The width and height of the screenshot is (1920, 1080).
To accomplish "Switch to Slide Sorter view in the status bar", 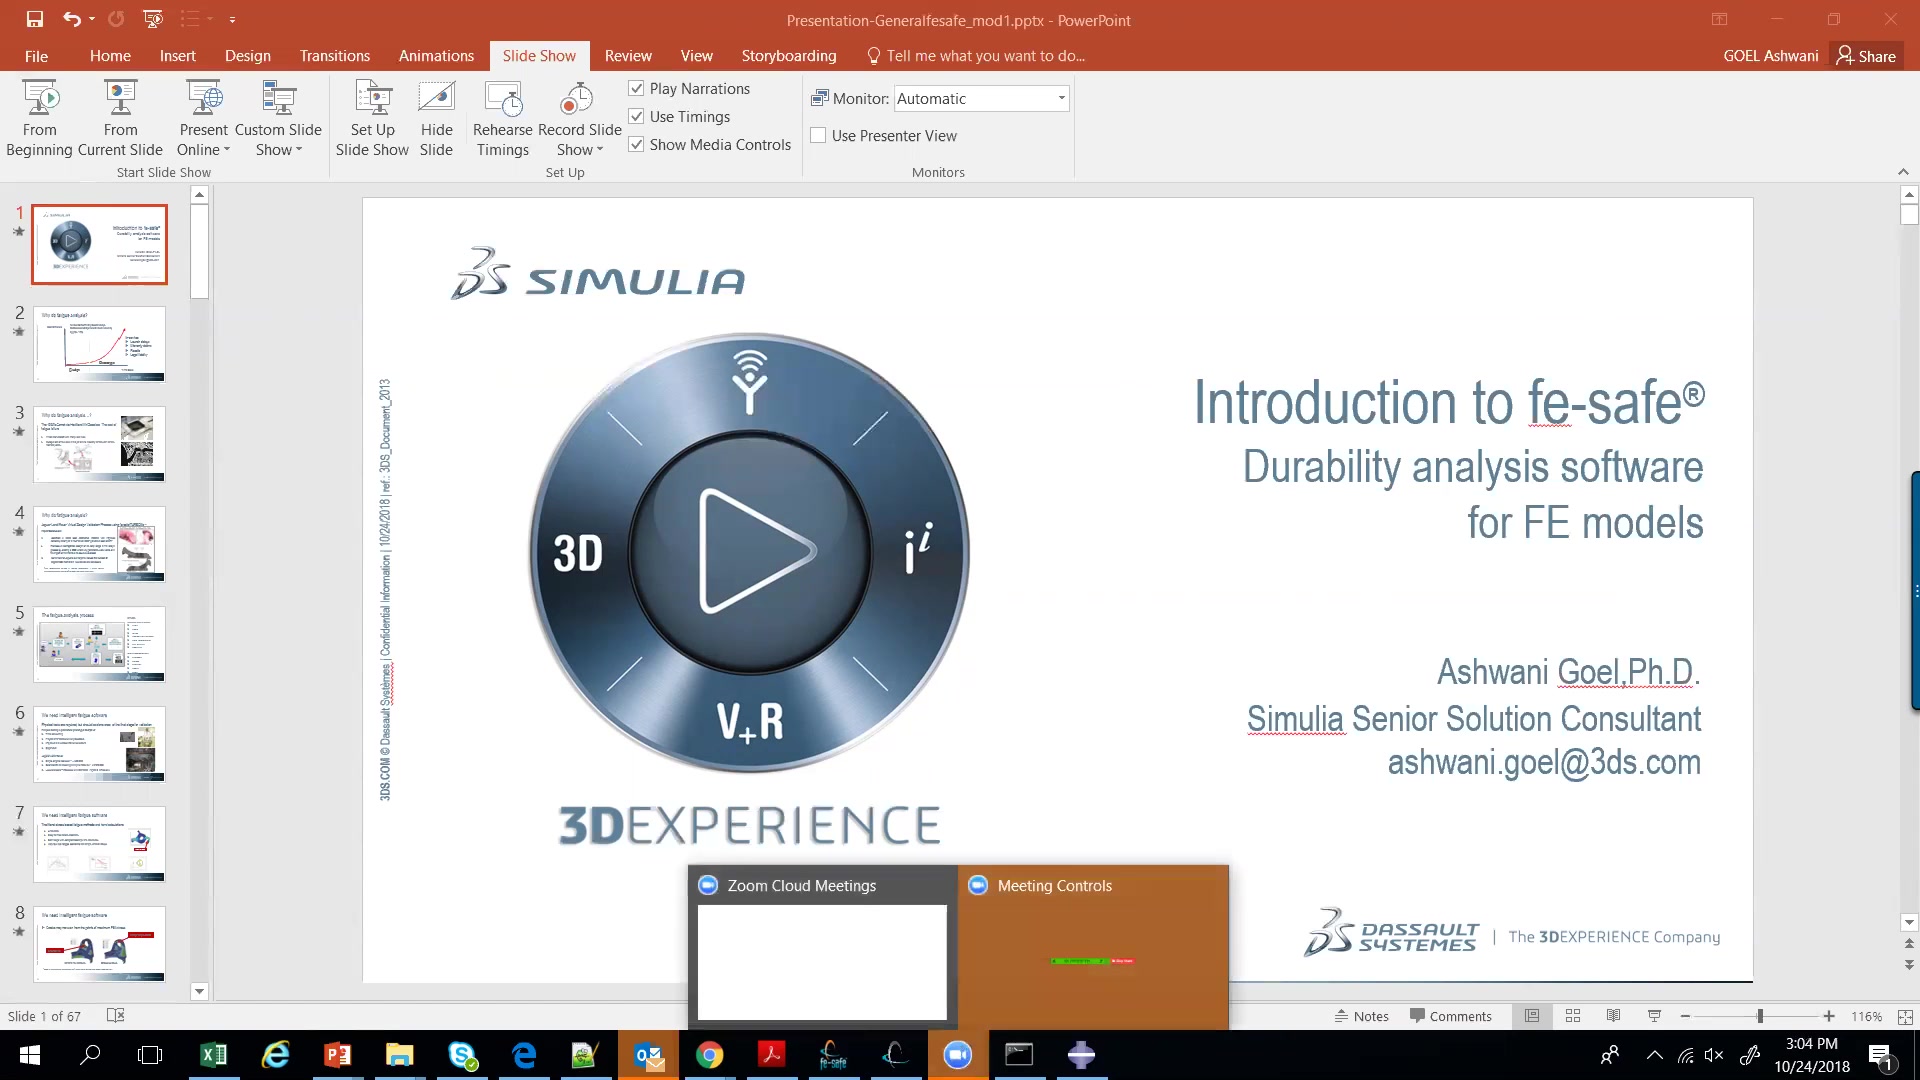I will click(x=1573, y=1016).
